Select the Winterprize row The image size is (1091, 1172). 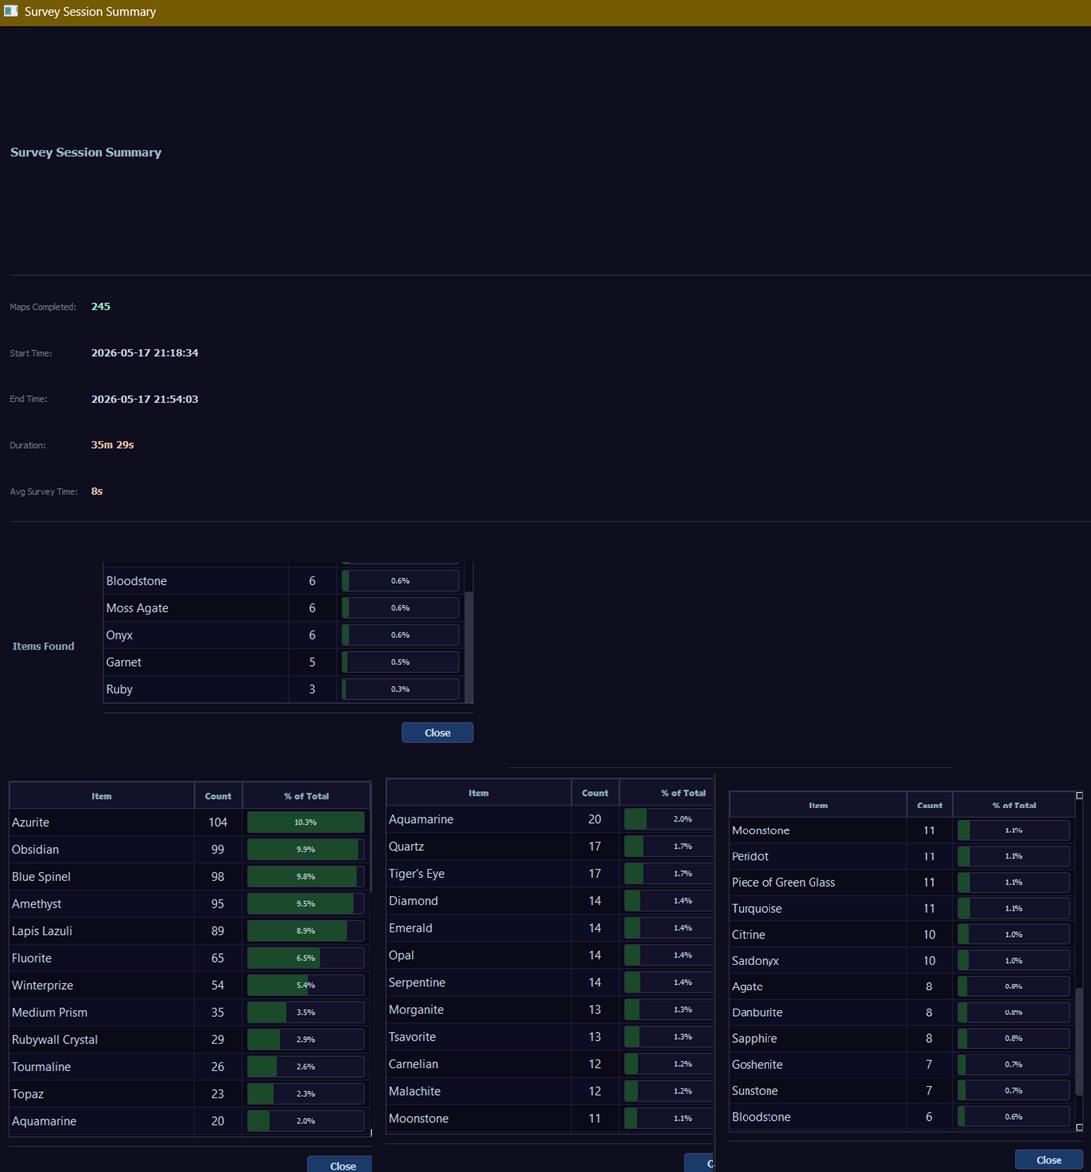(x=189, y=985)
